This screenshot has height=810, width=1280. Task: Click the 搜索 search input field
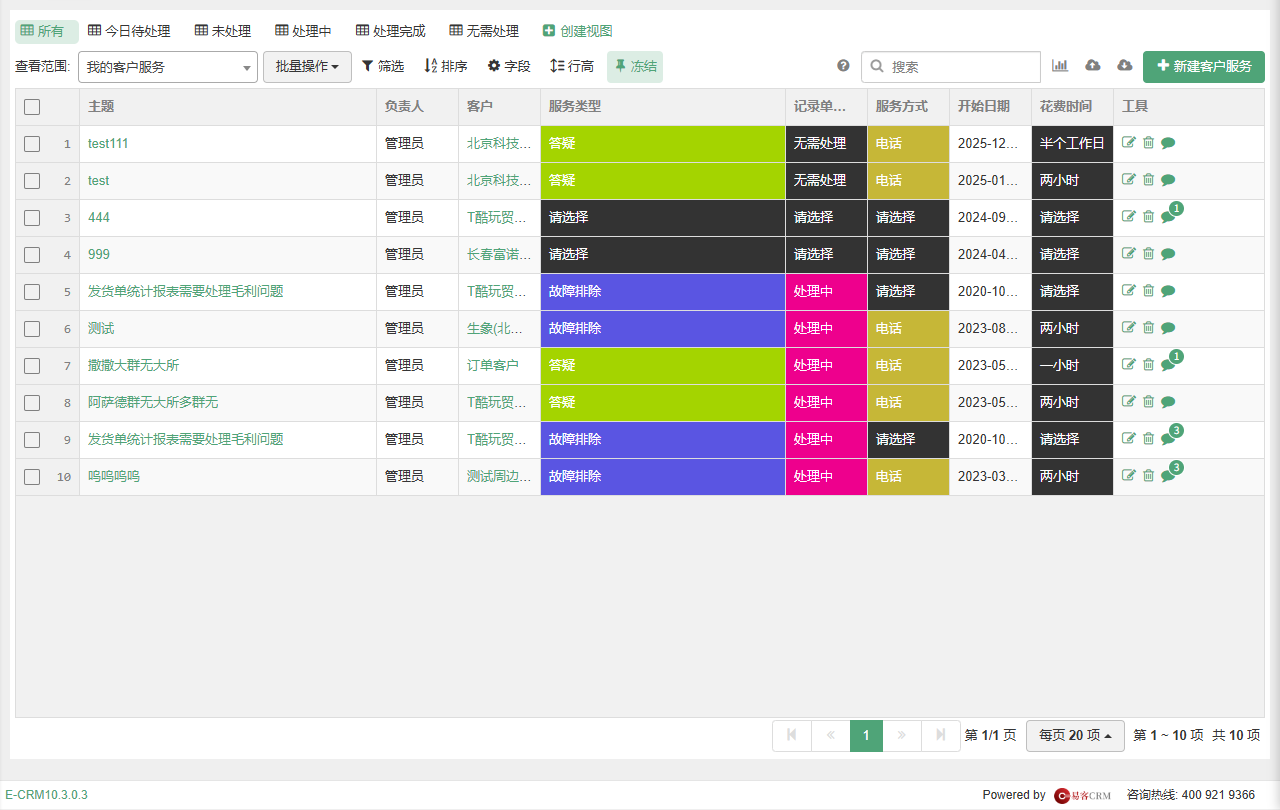[951, 67]
